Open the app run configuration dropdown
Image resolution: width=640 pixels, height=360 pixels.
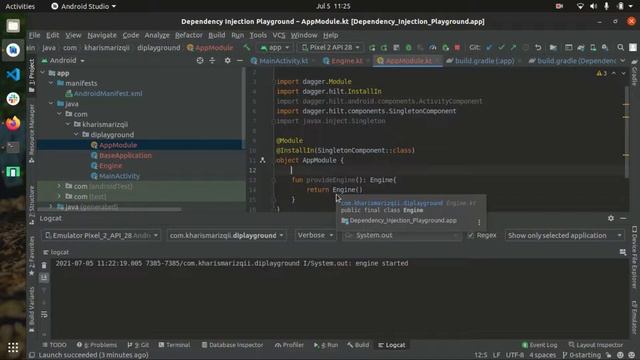pos(275,48)
